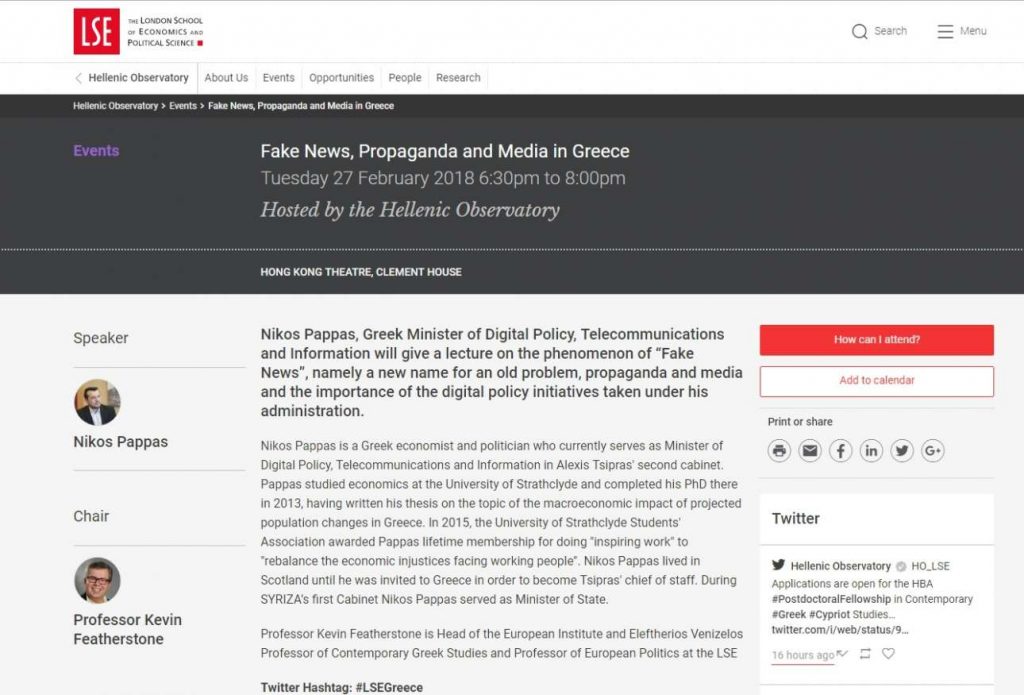
Task: Share the event on Google+
Action: tap(932, 450)
